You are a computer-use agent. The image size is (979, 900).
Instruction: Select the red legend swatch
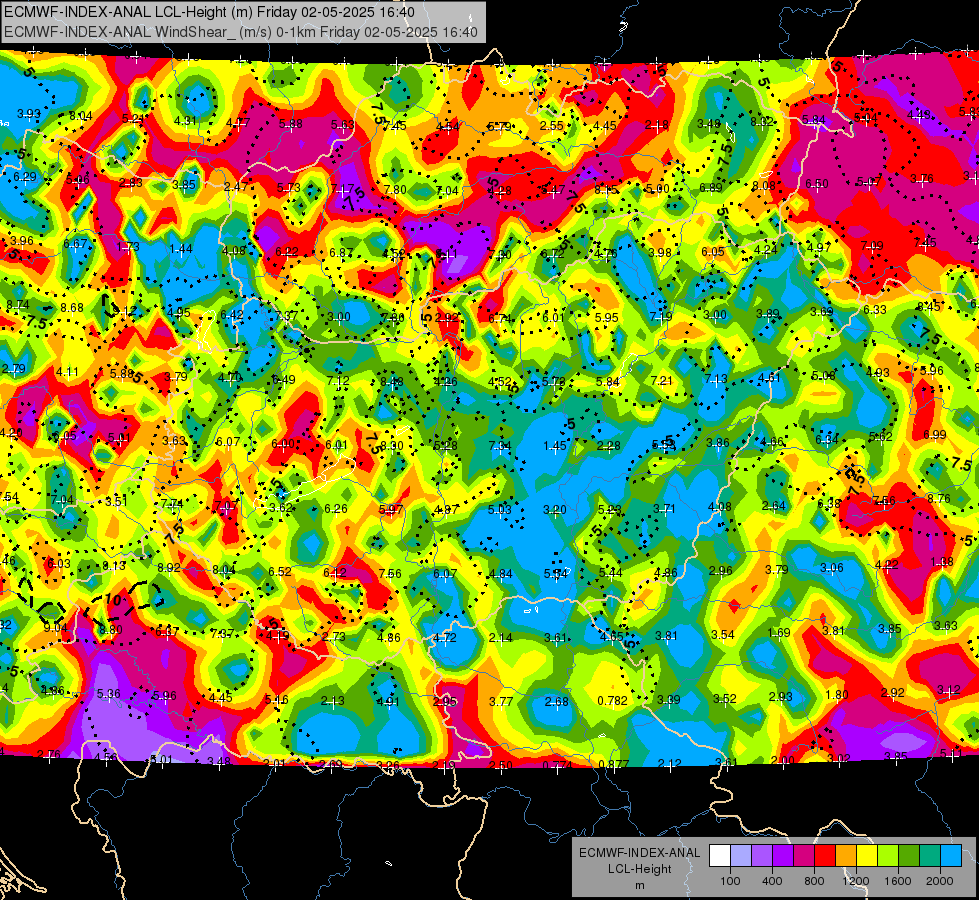[x=825, y=856]
